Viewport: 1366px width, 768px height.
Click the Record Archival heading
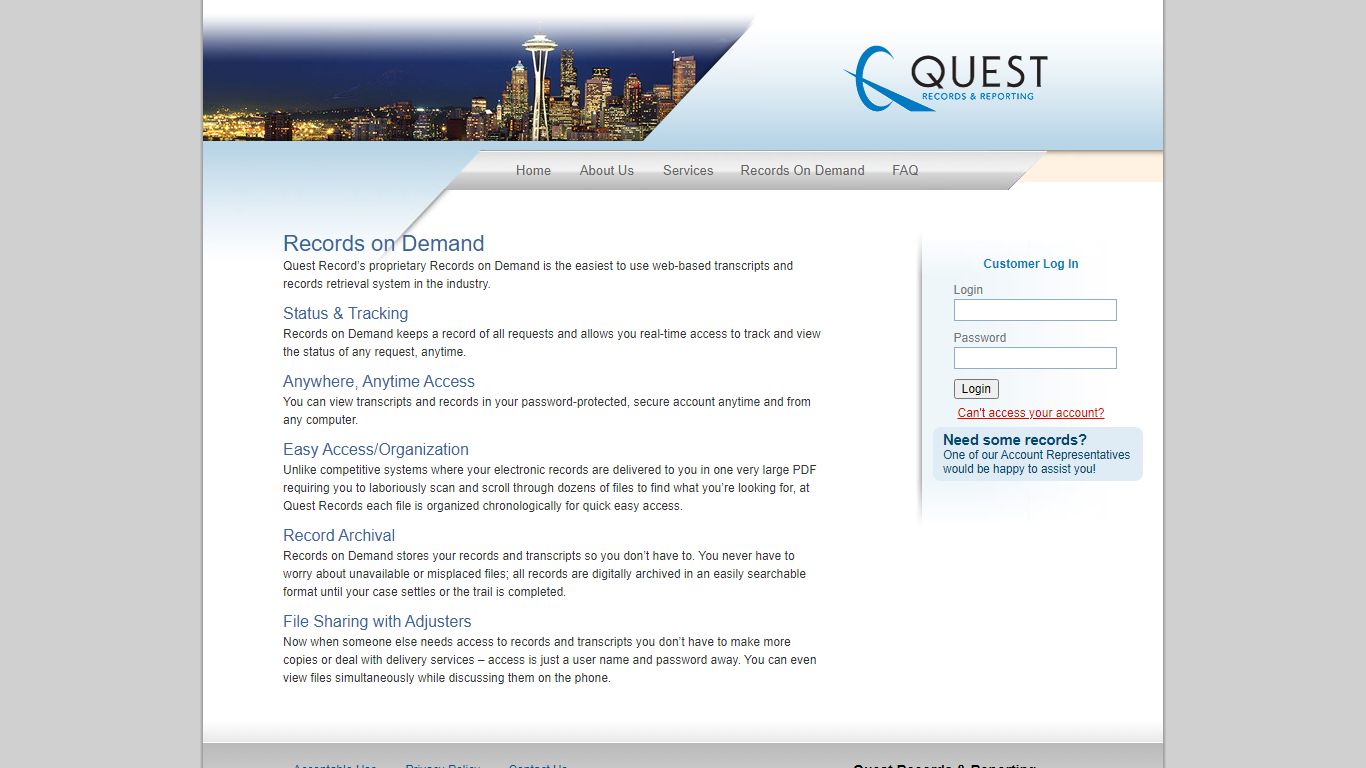[338, 535]
